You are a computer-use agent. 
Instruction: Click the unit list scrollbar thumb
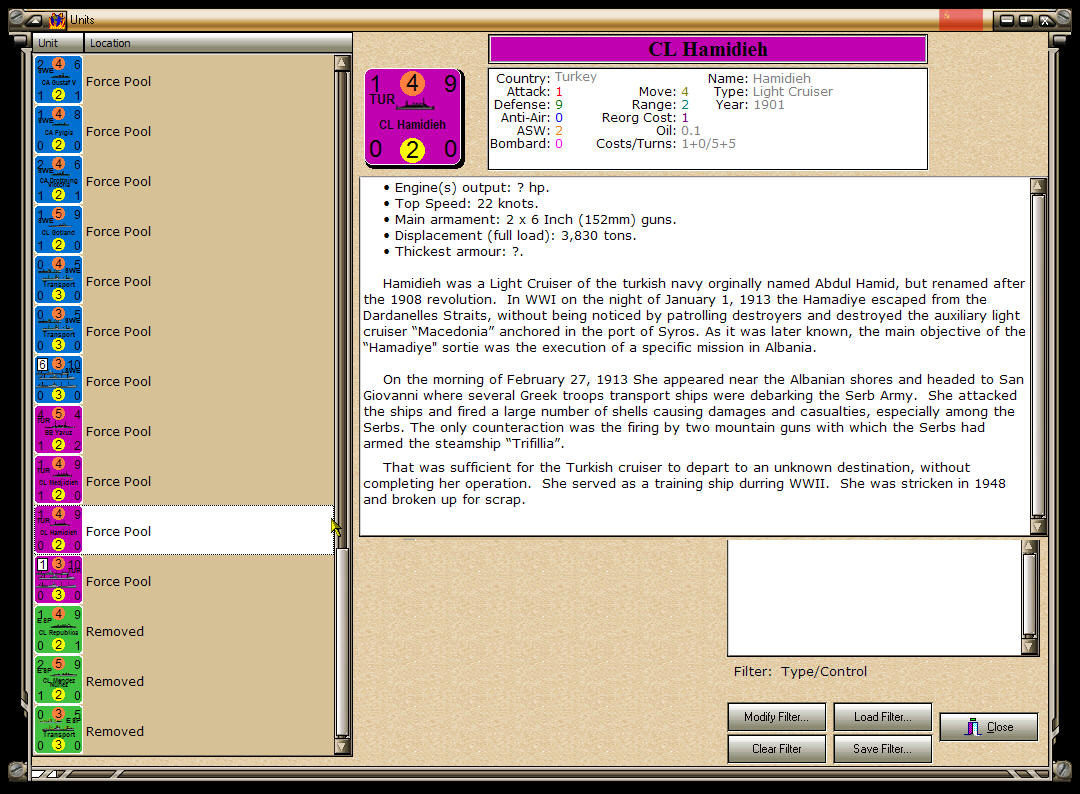[x=342, y=642]
